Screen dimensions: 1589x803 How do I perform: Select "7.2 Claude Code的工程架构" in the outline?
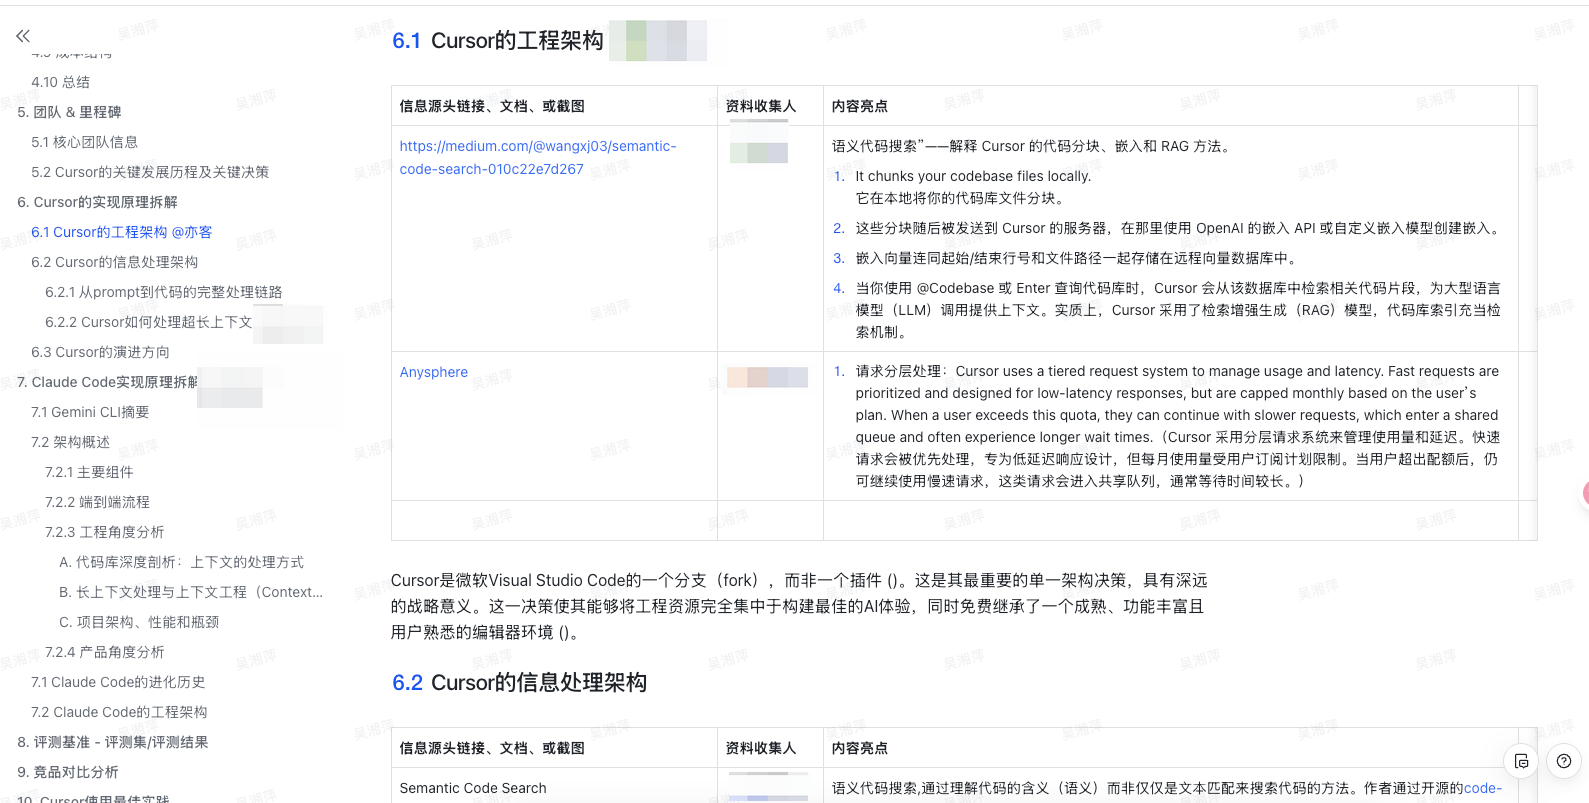coord(119,712)
